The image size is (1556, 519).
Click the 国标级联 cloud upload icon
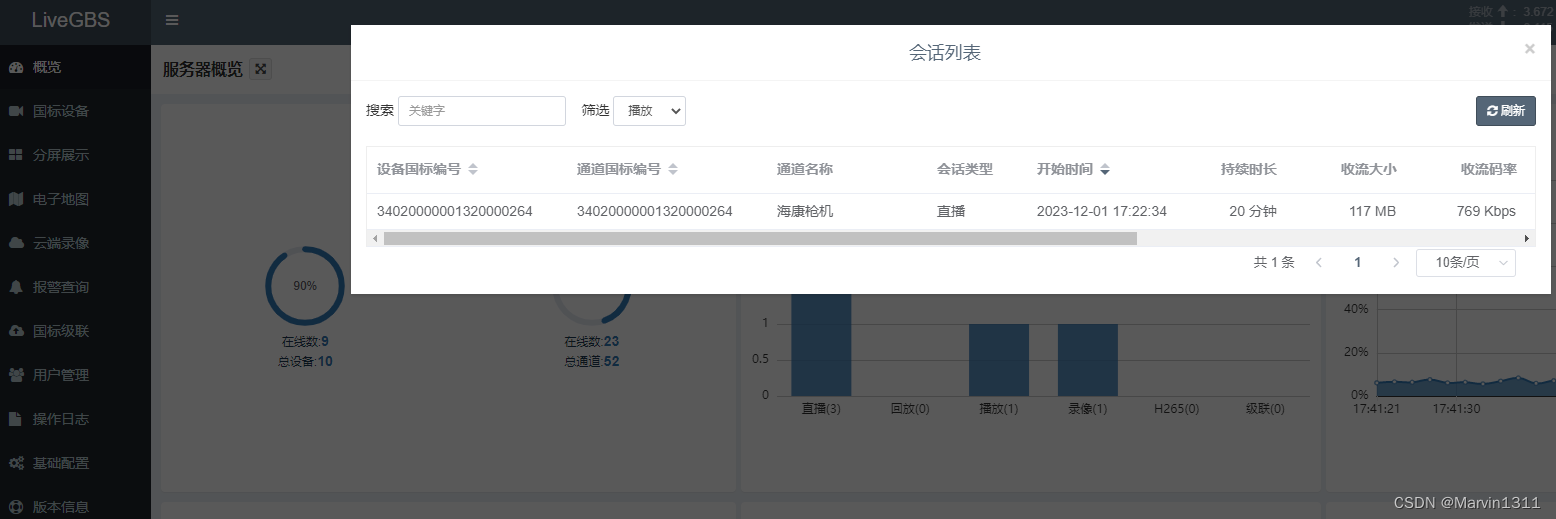click(16, 331)
